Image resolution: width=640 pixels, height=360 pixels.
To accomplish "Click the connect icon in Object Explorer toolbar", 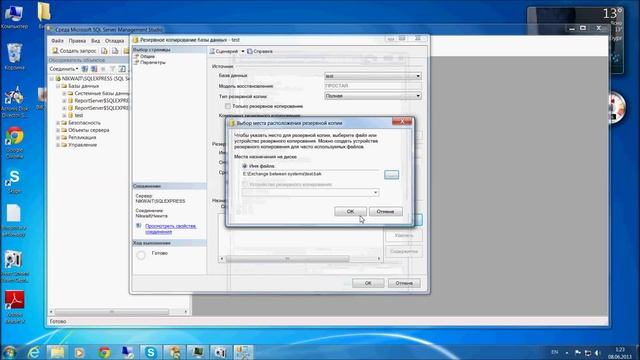I will coord(85,69).
